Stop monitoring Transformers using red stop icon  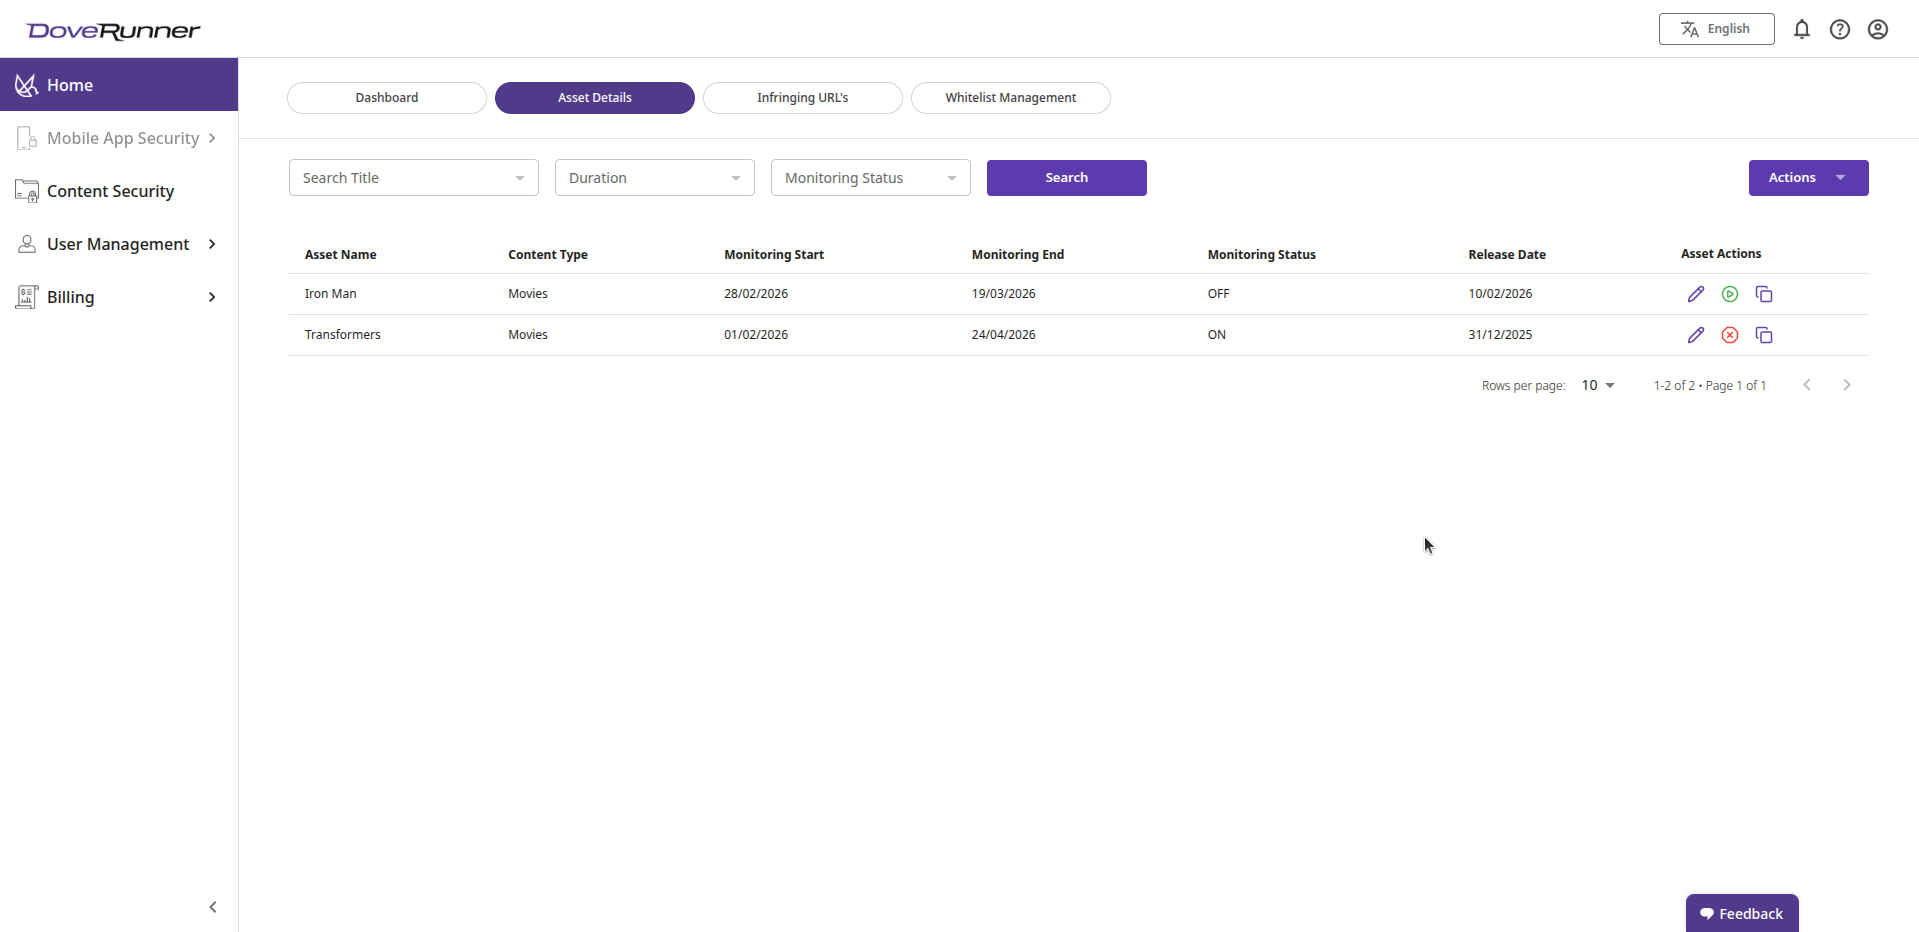click(x=1730, y=334)
